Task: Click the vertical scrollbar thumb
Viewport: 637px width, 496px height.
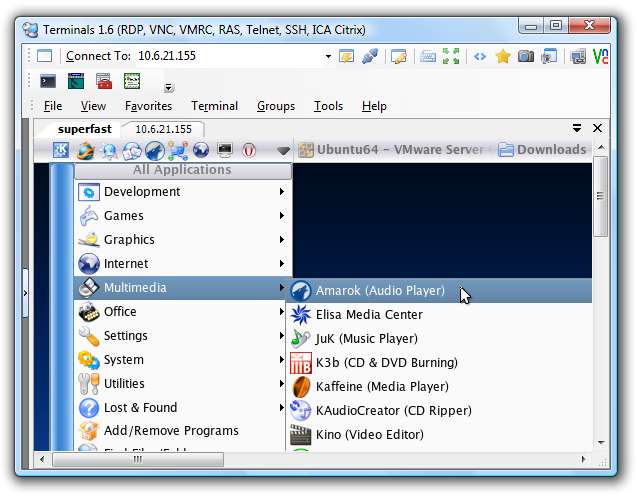Action: [x=600, y=197]
